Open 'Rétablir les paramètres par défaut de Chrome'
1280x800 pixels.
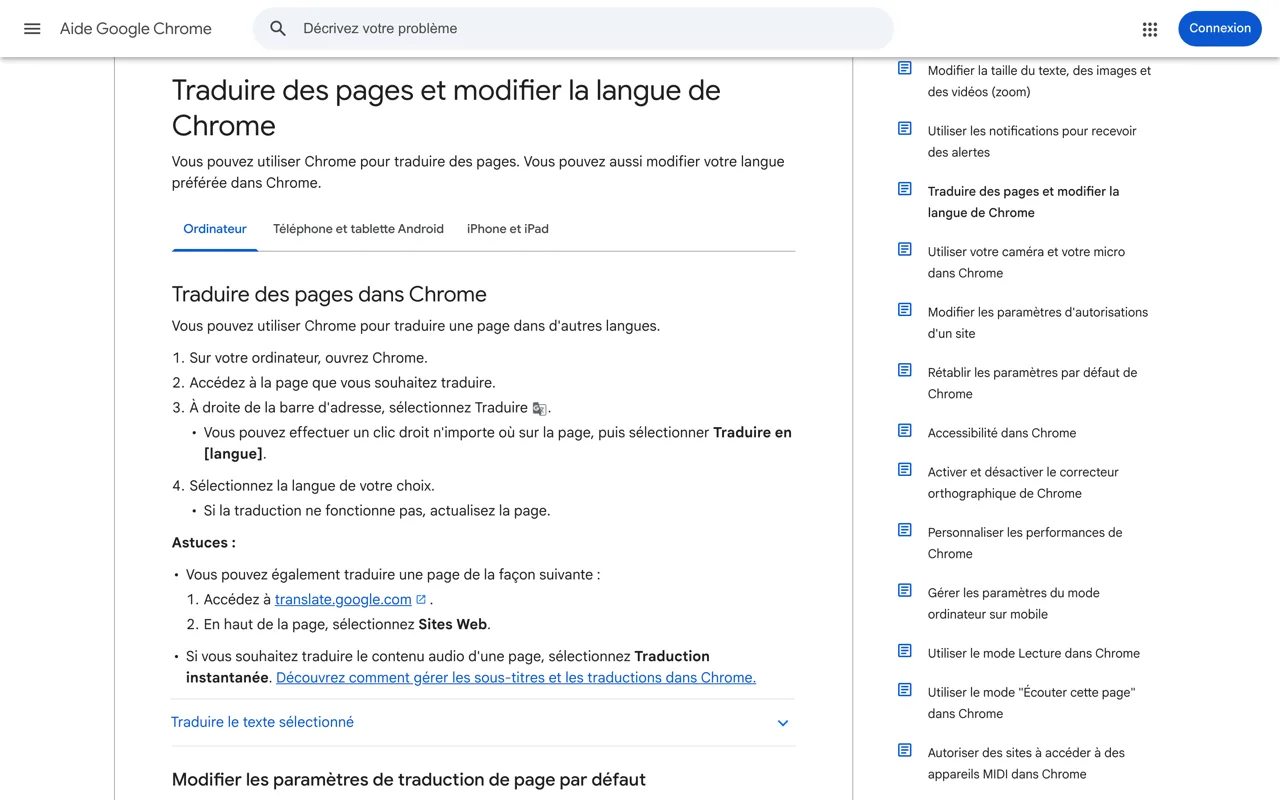(x=1032, y=383)
